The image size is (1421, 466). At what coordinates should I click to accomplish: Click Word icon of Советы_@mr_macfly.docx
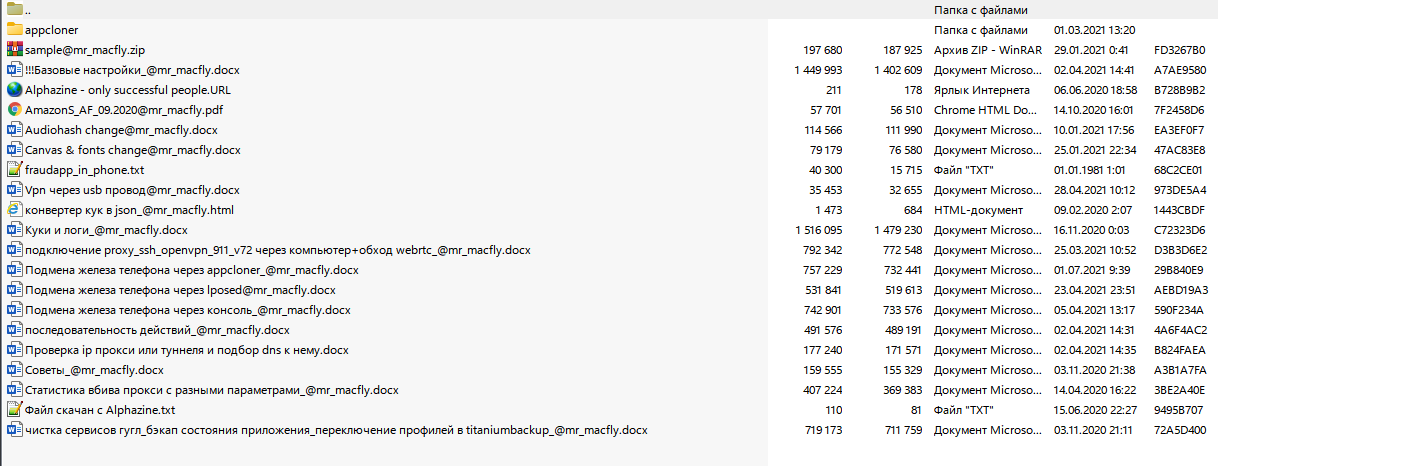(x=14, y=370)
